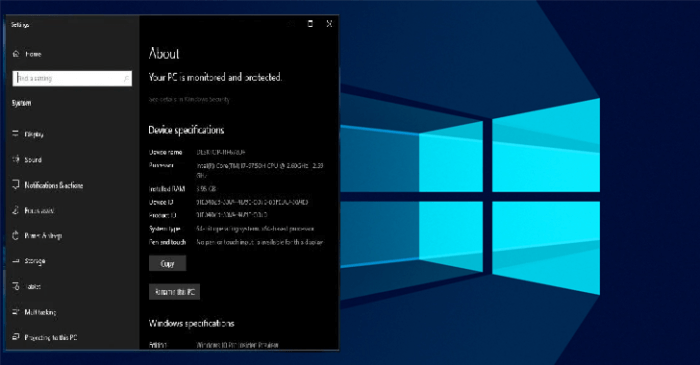Open the Tablet settings

pos(33,287)
